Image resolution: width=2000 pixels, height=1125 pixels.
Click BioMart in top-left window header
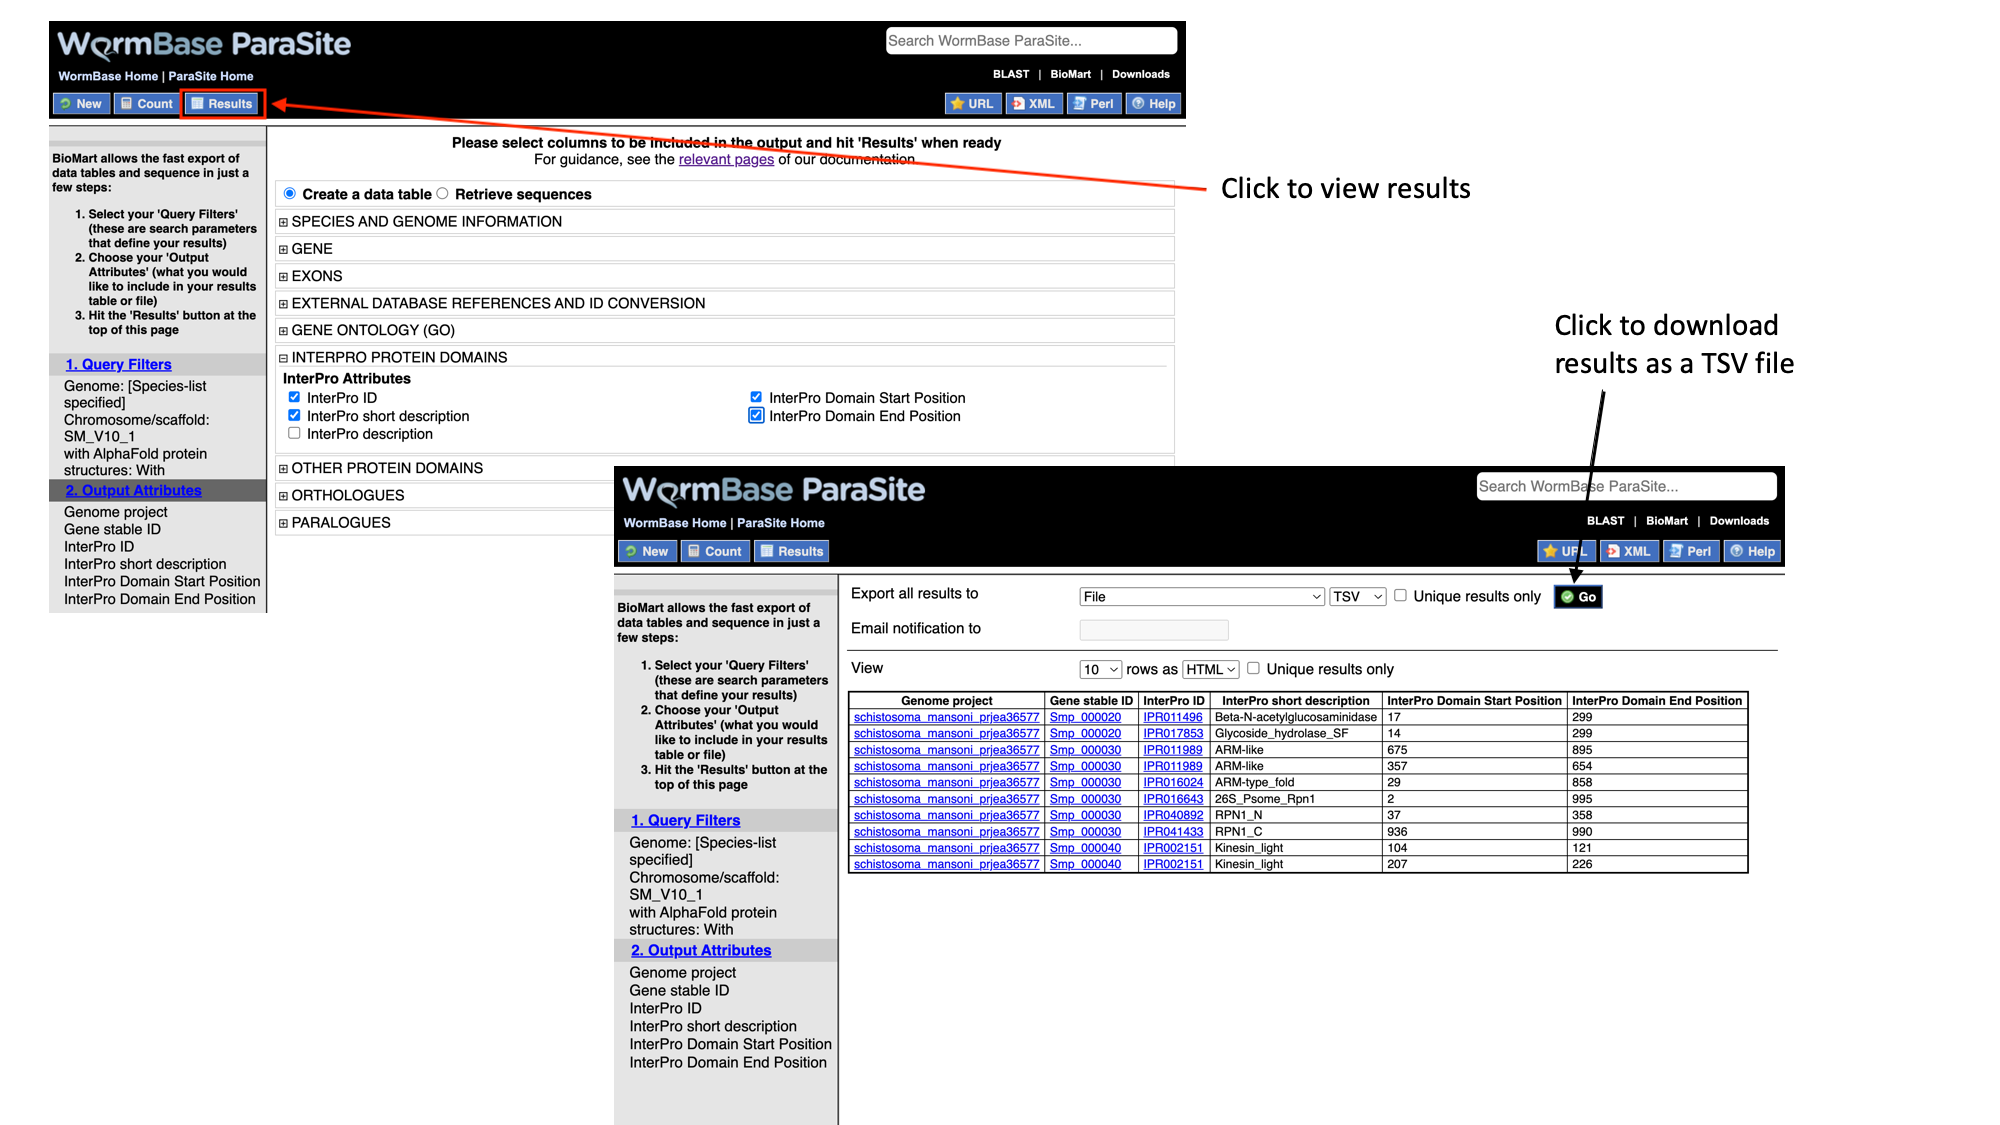click(x=1070, y=74)
